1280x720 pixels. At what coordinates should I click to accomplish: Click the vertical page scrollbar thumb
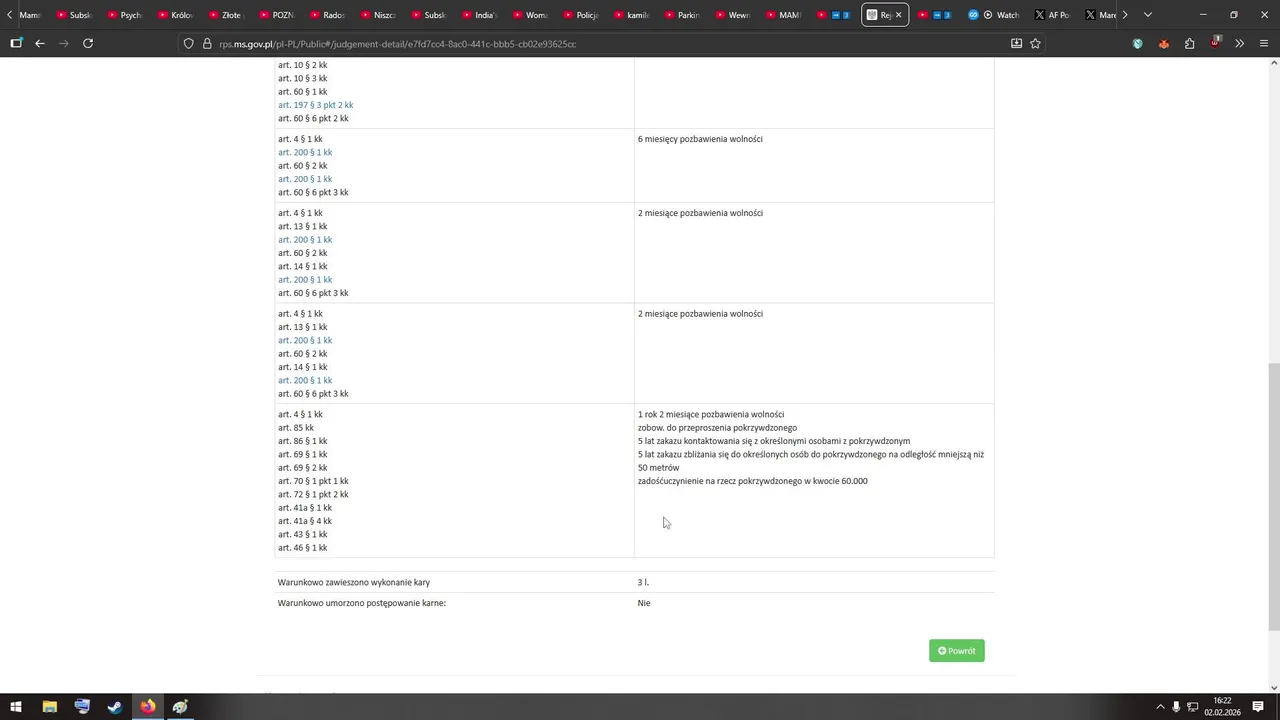pos(1274,495)
